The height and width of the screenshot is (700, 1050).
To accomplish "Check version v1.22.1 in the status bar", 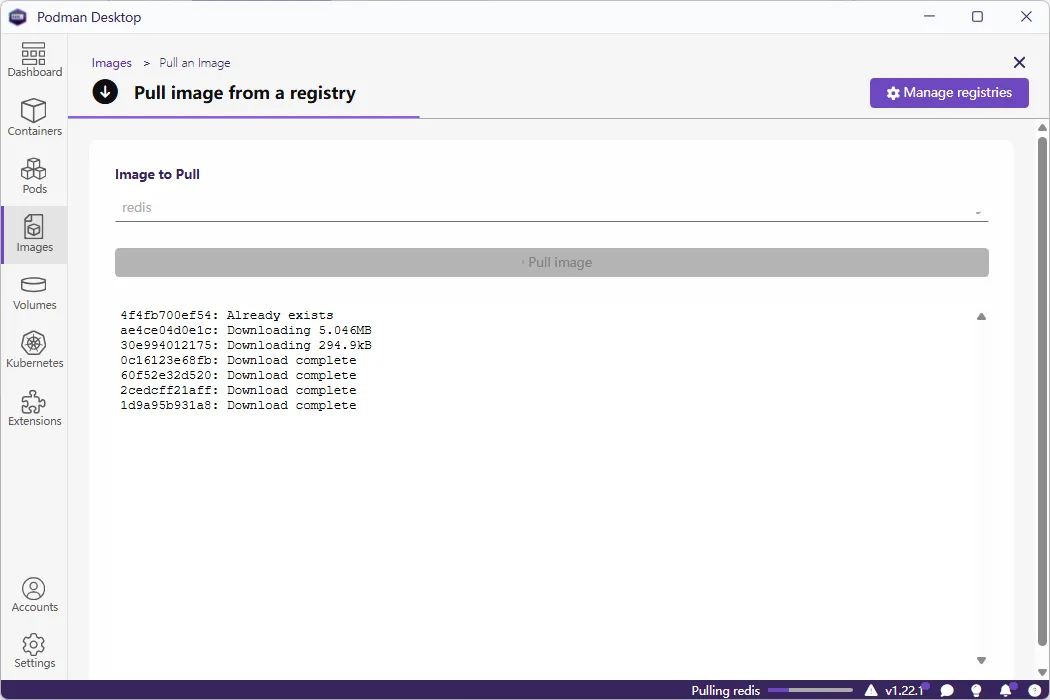I will [x=902, y=689].
